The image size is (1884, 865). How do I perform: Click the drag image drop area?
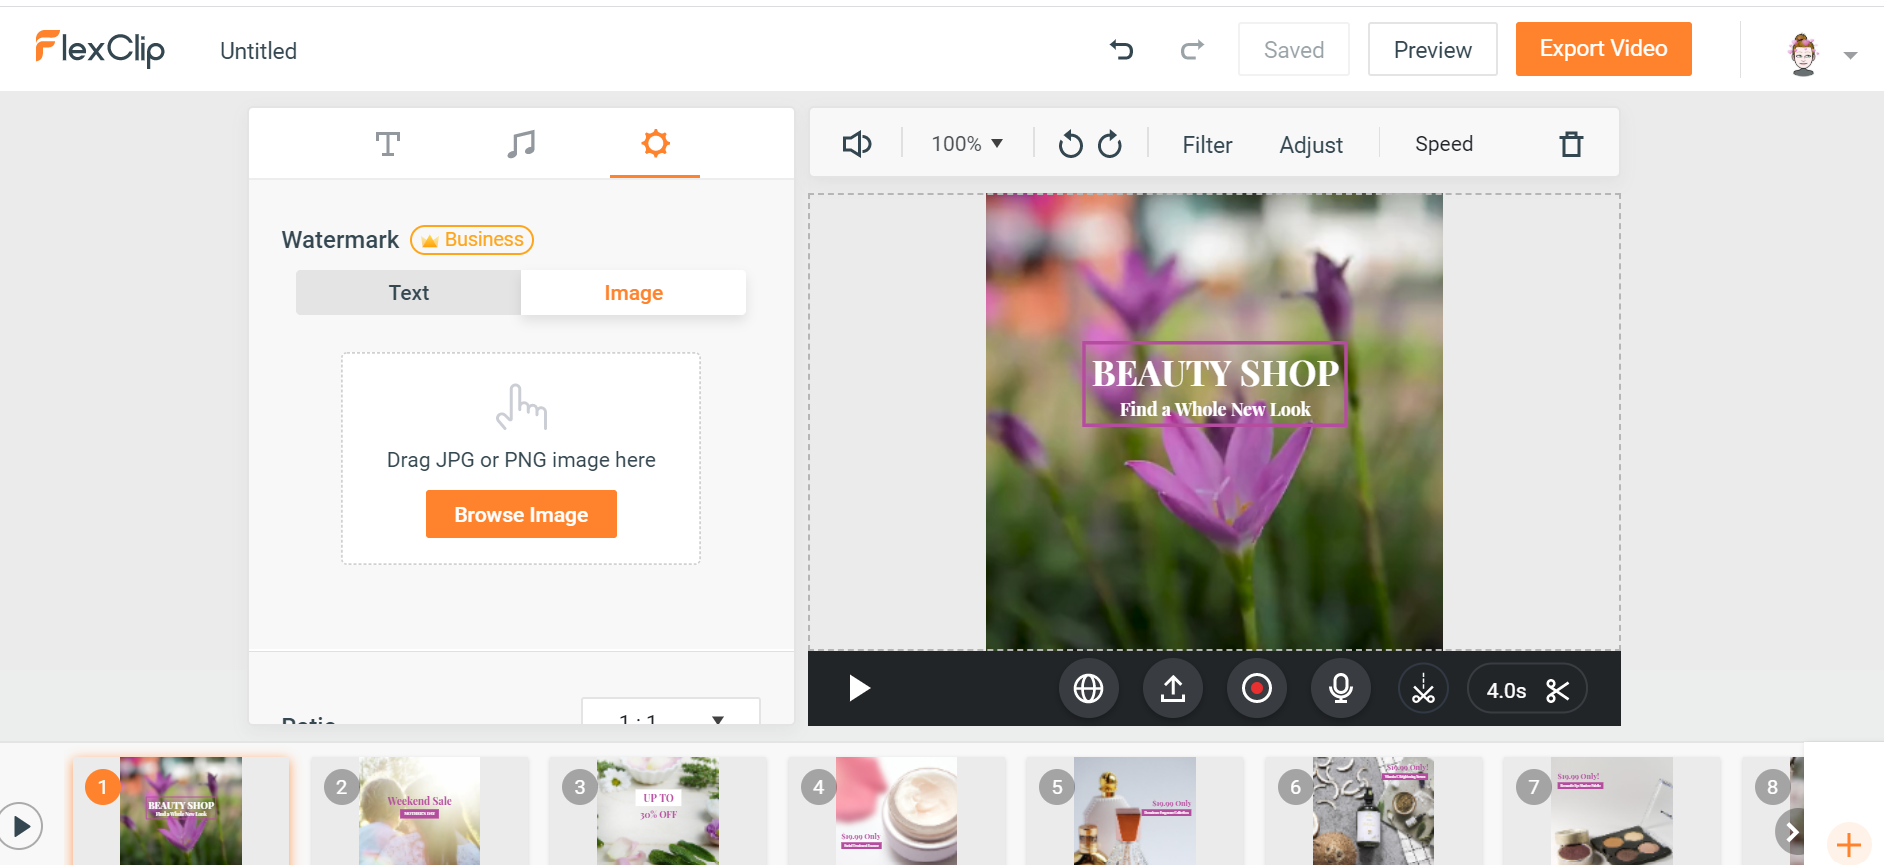521,458
